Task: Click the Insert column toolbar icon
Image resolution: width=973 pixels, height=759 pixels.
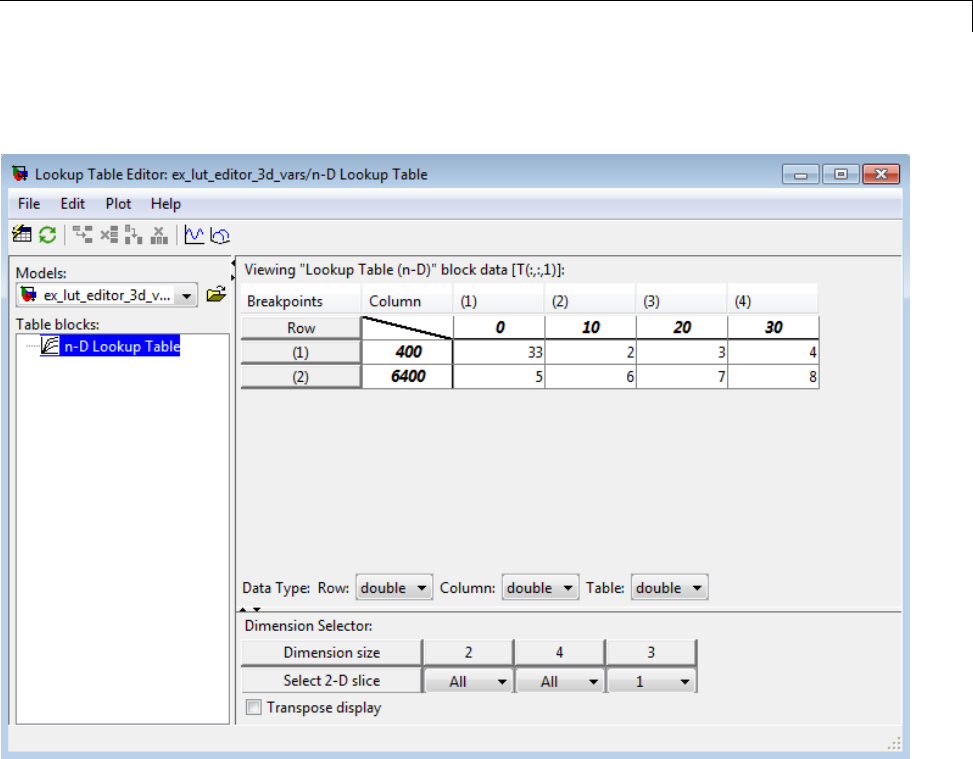Action: click(133, 235)
